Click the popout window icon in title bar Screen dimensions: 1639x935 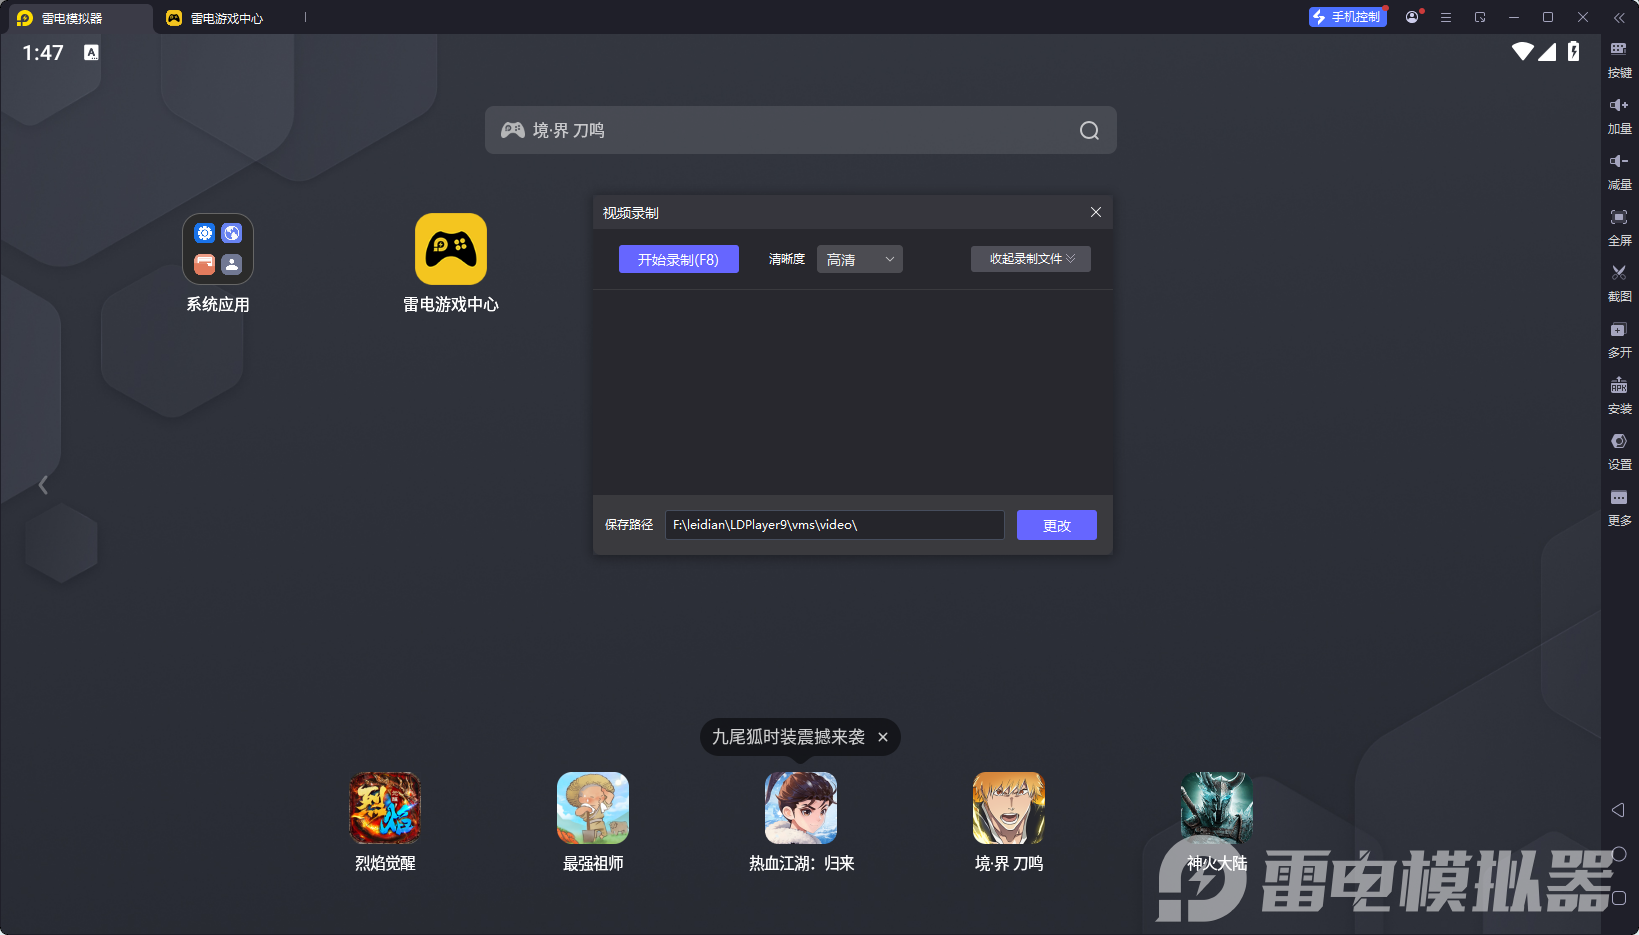[1480, 17]
